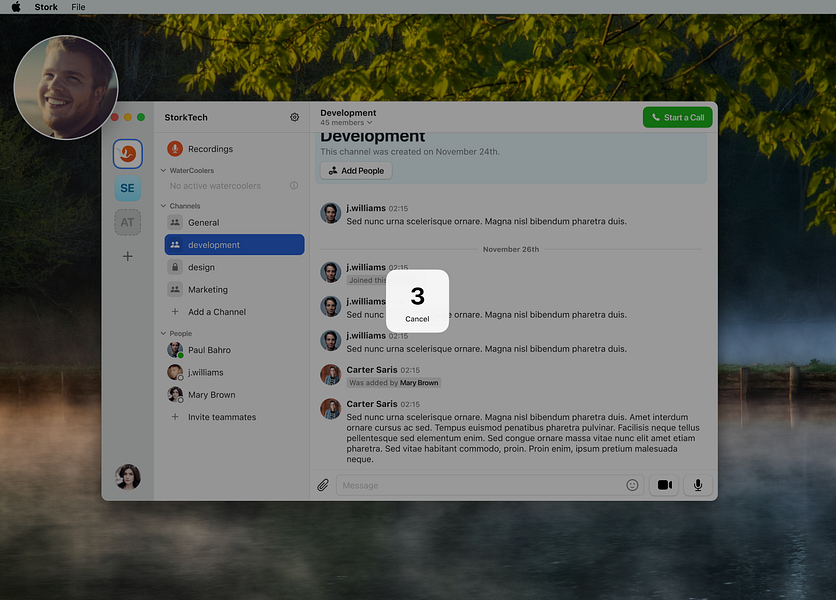This screenshot has height=600, width=836.
Task: Collapse the WaterCoolers section
Action: coord(163,171)
